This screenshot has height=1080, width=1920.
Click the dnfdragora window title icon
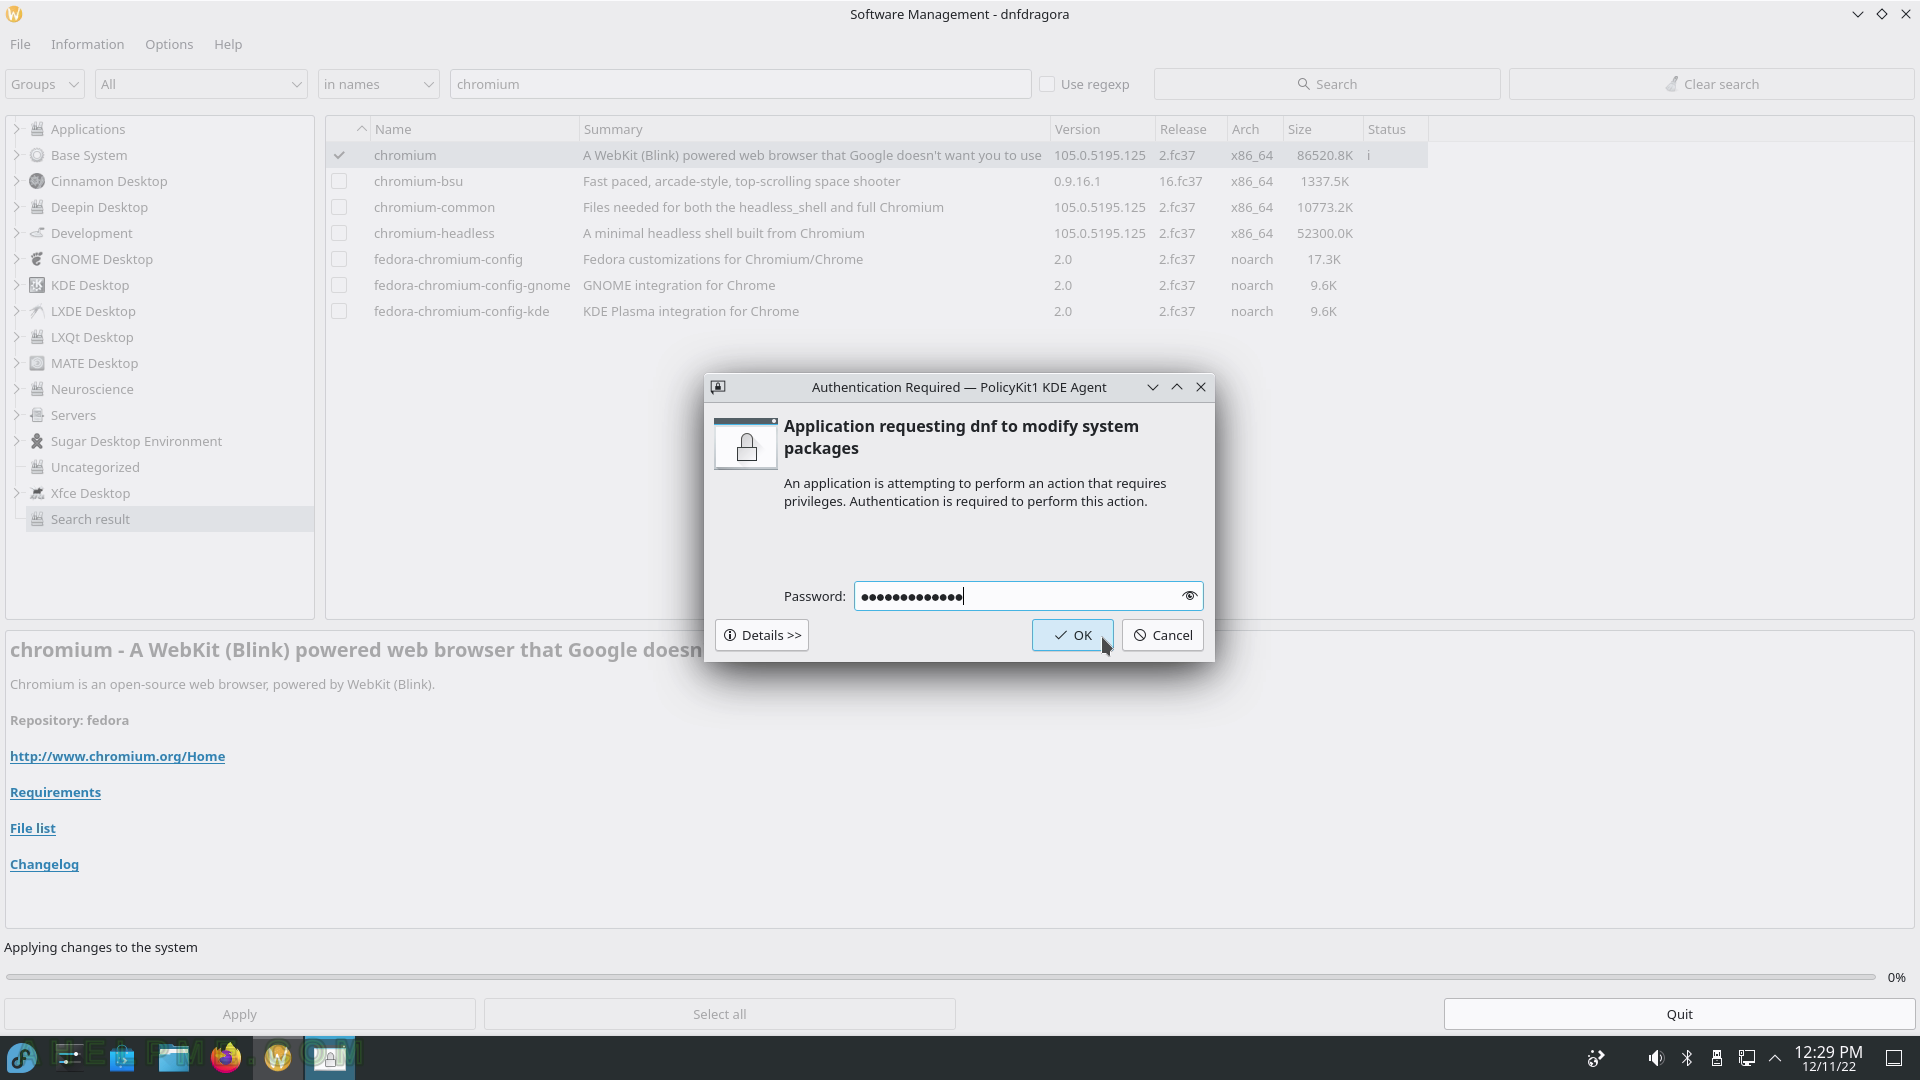point(14,14)
